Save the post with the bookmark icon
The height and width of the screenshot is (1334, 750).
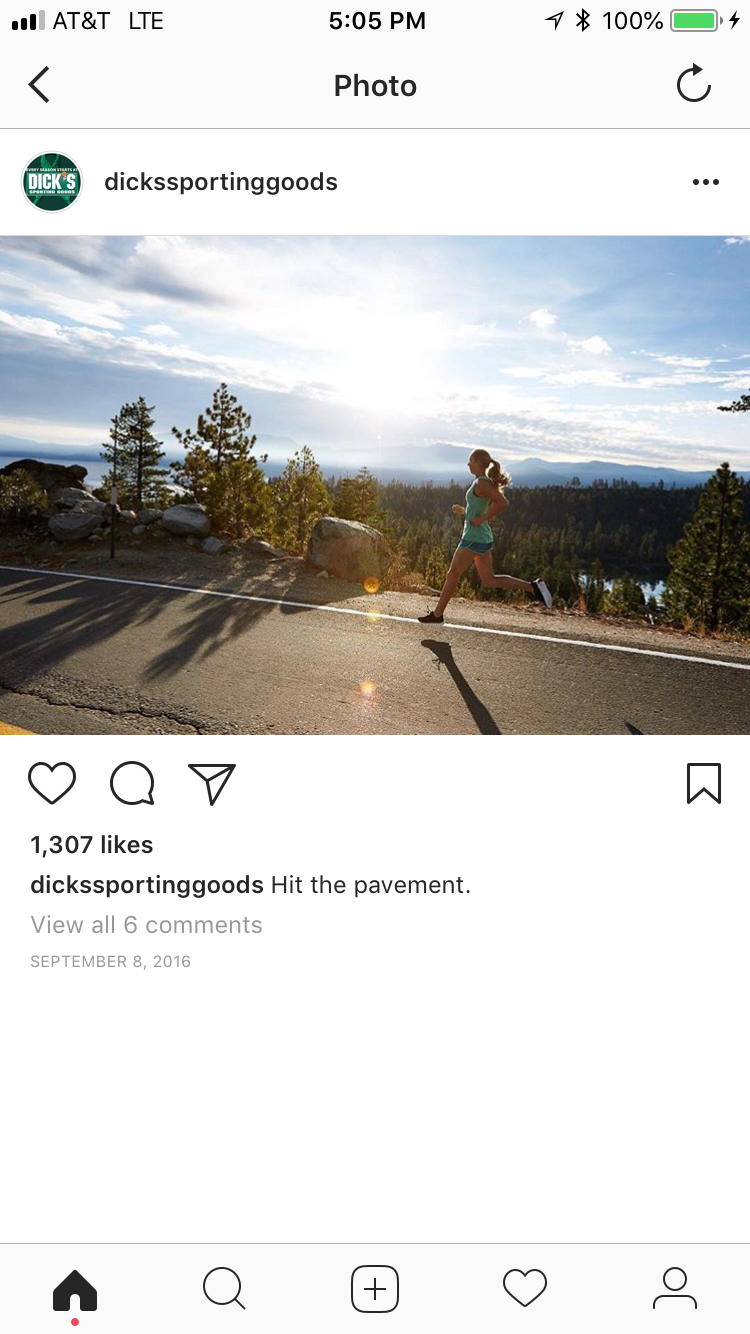coord(704,784)
